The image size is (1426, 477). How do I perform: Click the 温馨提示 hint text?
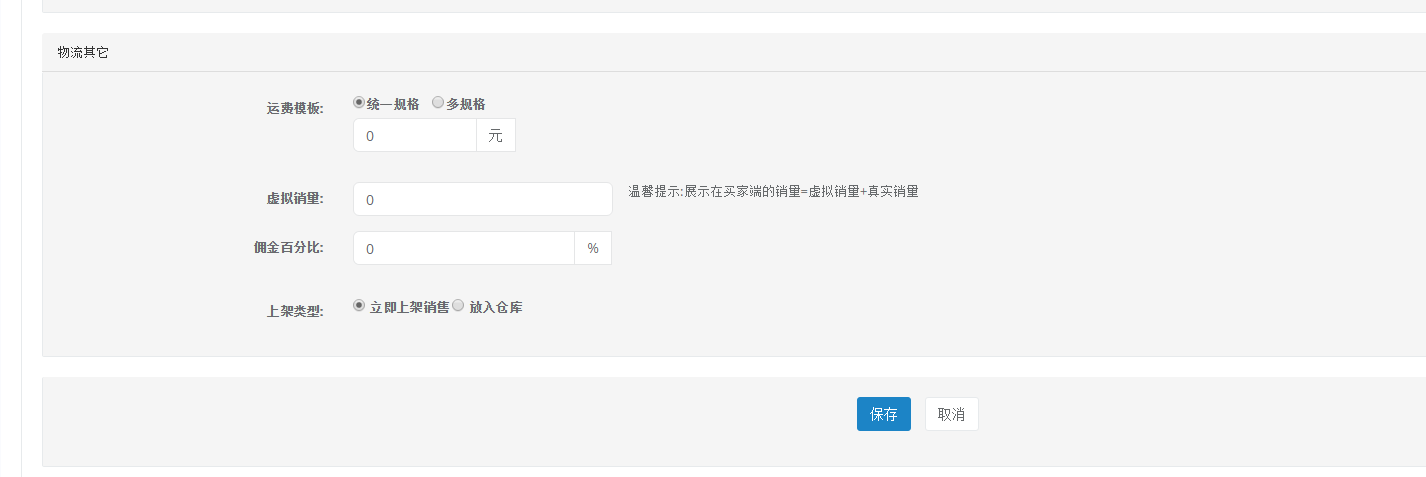773,192
